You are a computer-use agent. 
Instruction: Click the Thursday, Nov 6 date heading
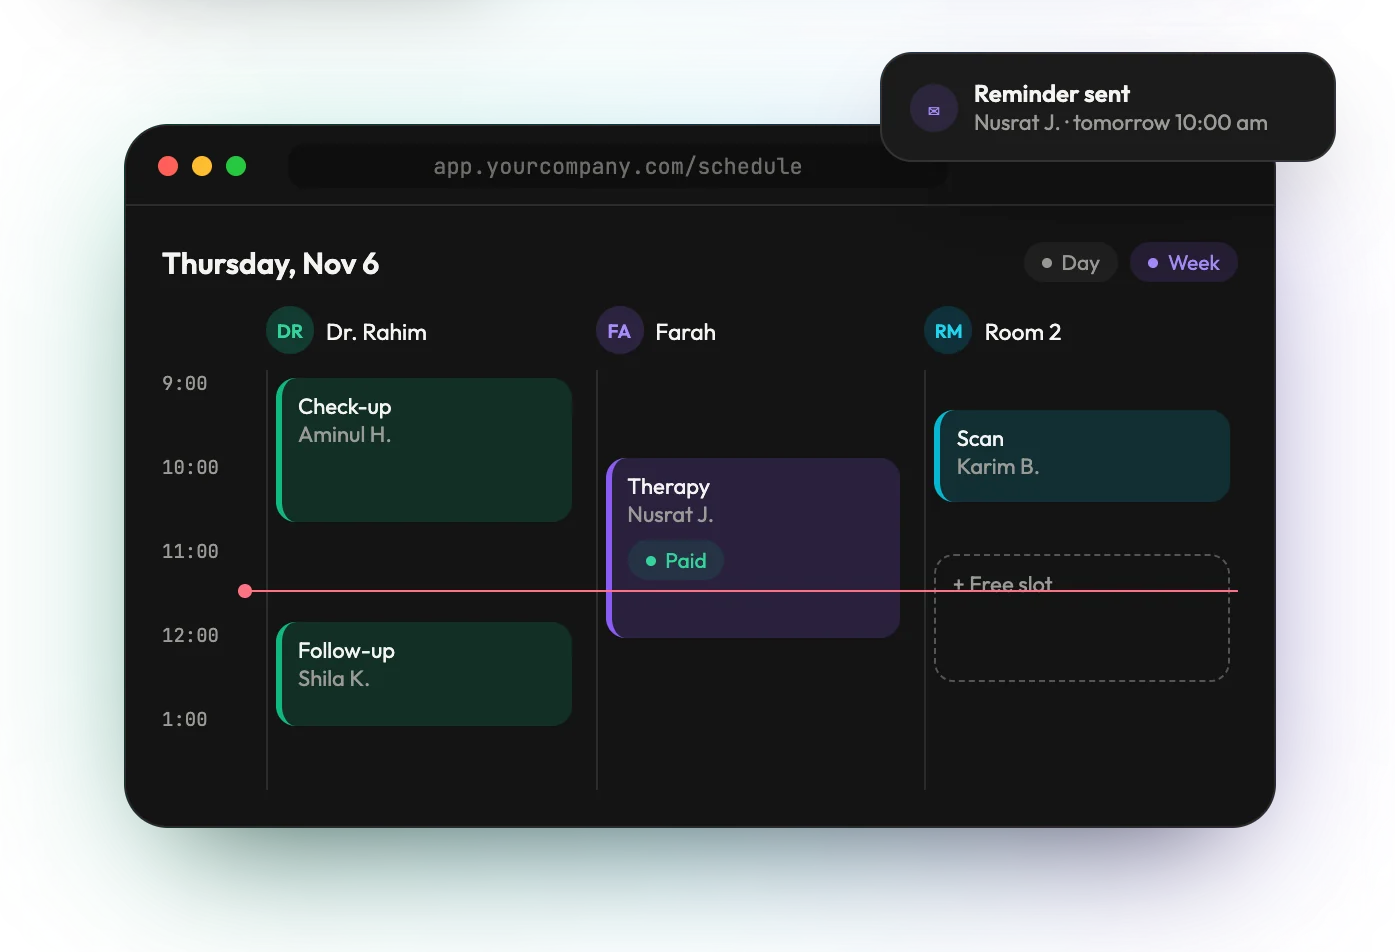pyautogui.click(x=270, y=264)
